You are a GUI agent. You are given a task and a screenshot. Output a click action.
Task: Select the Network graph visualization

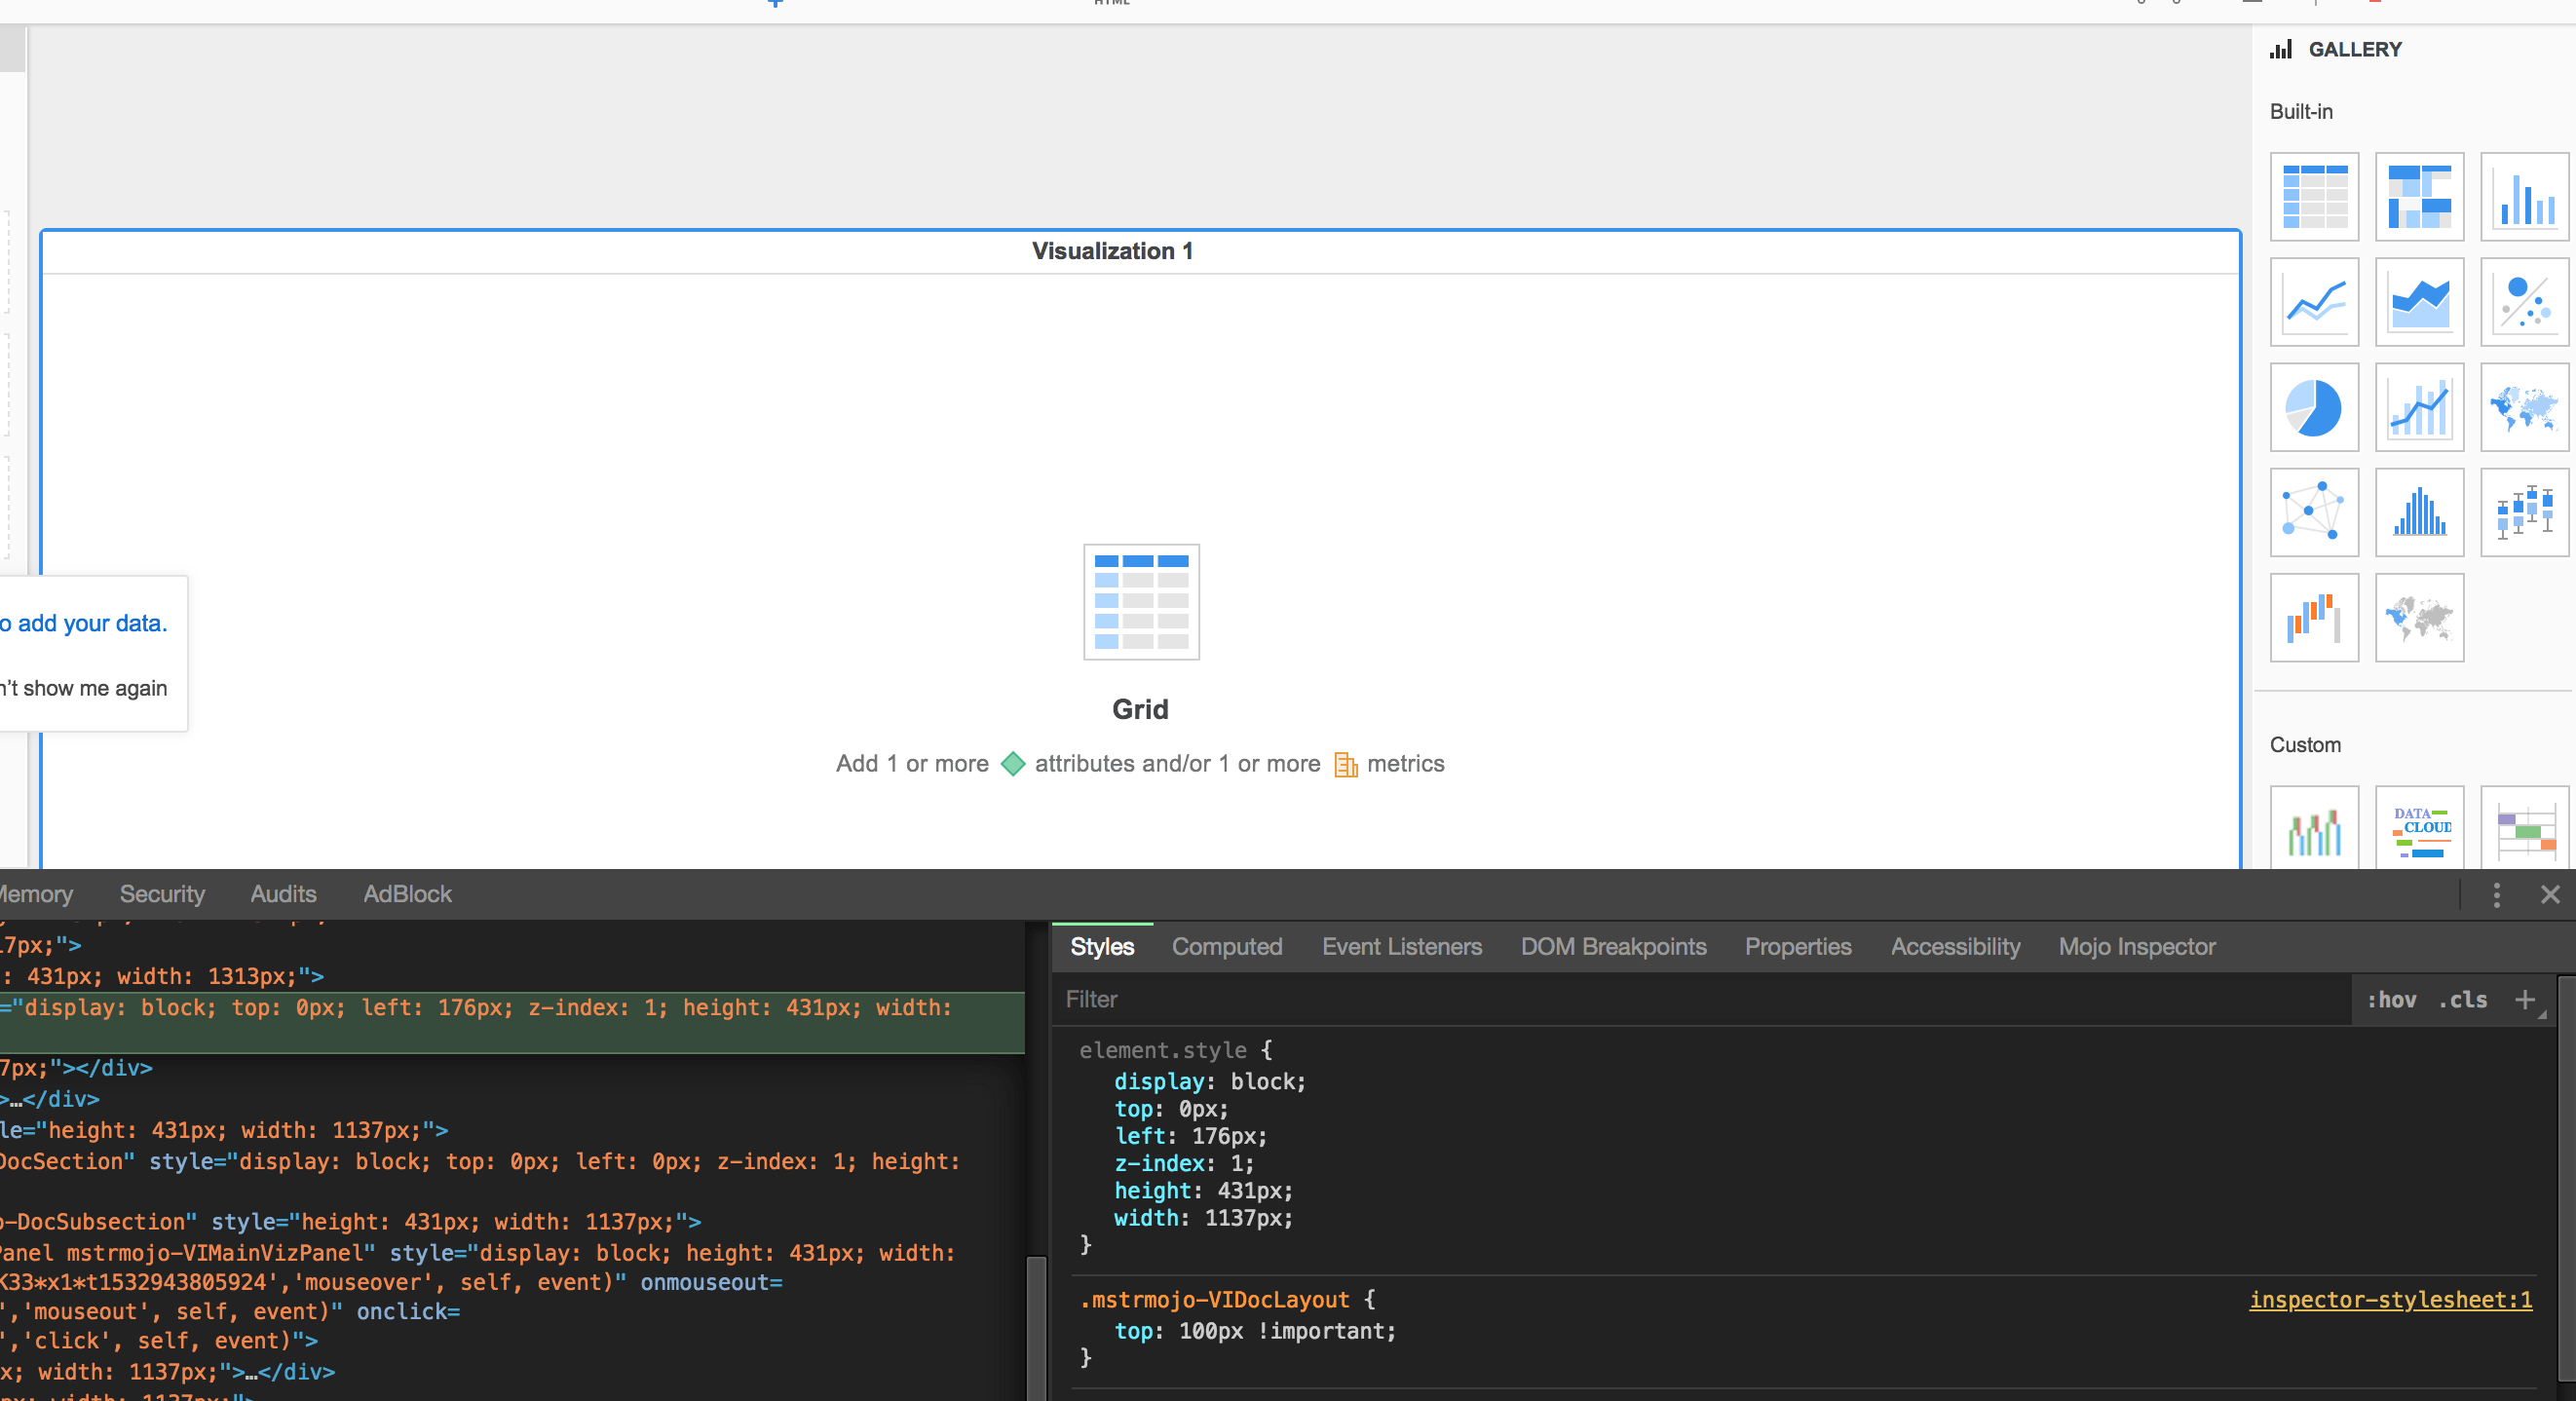pyautogui.click(x=2314, y=512)
